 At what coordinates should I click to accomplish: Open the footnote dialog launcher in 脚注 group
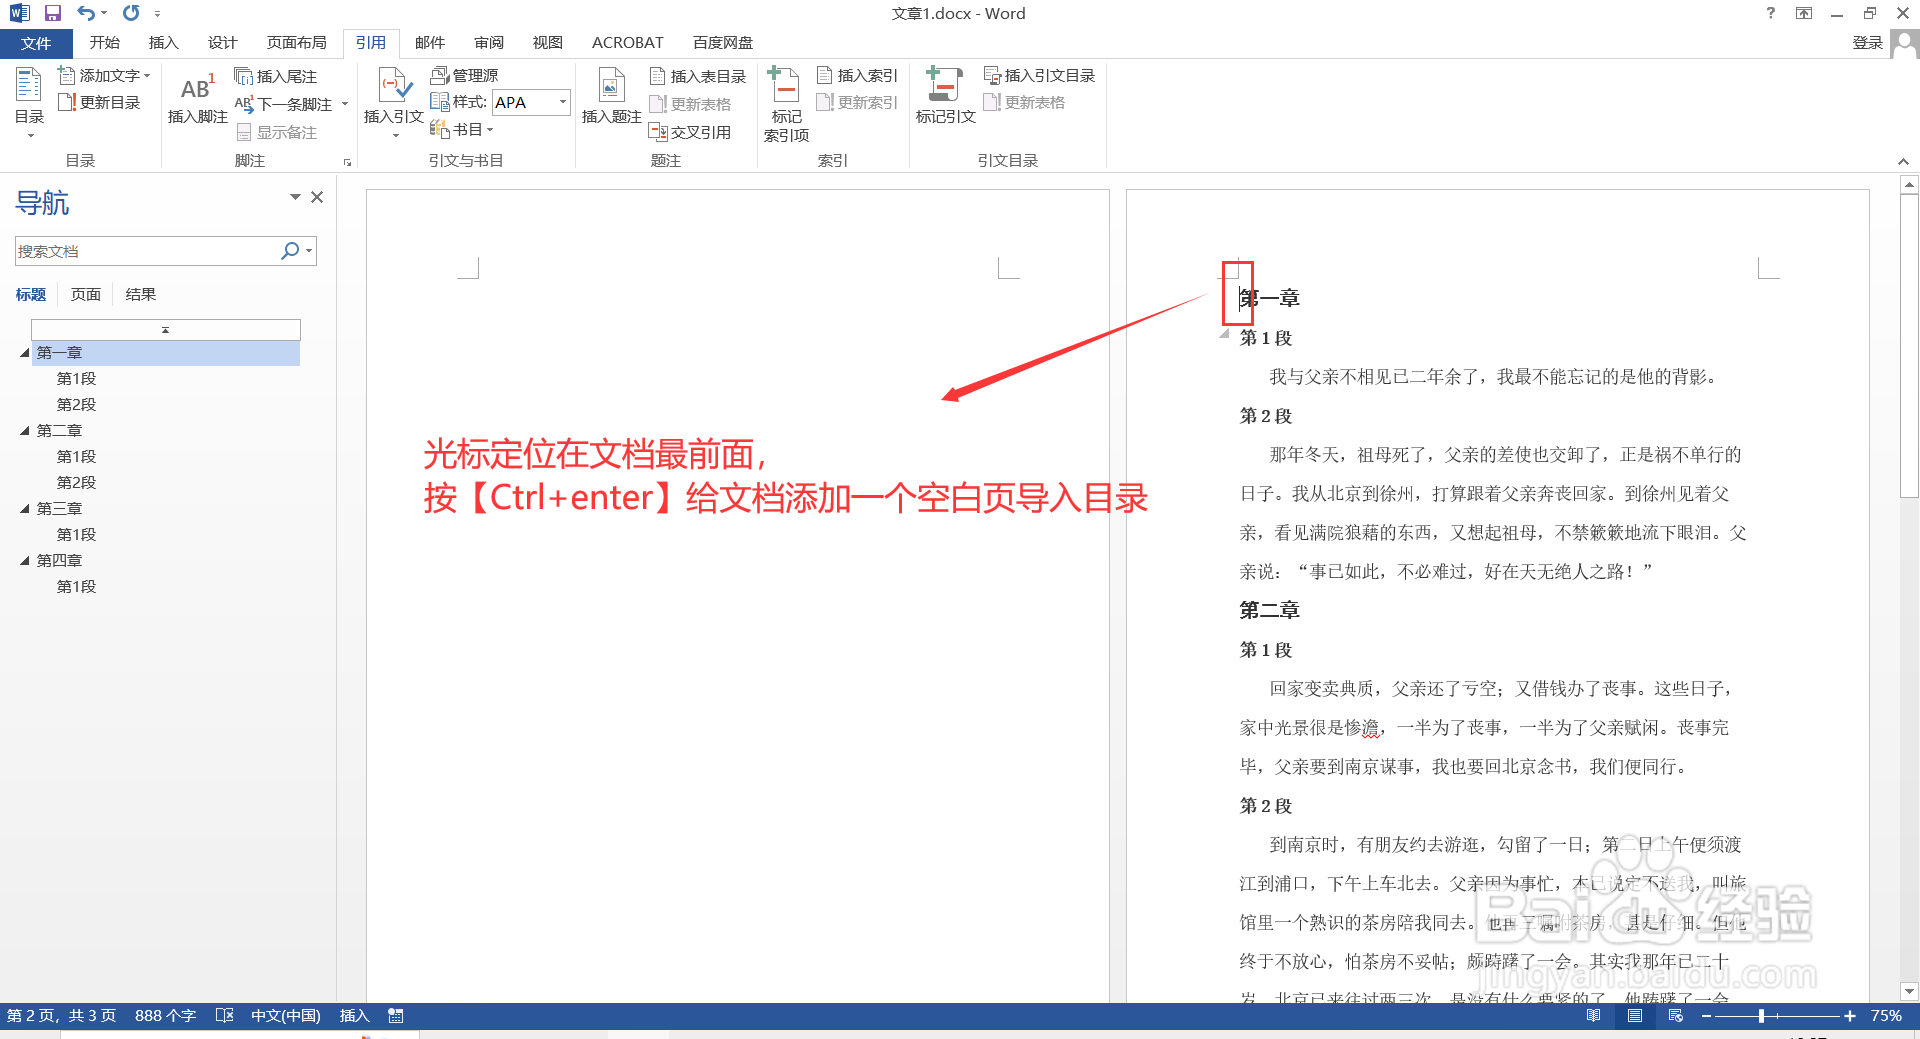pos(347,162)
